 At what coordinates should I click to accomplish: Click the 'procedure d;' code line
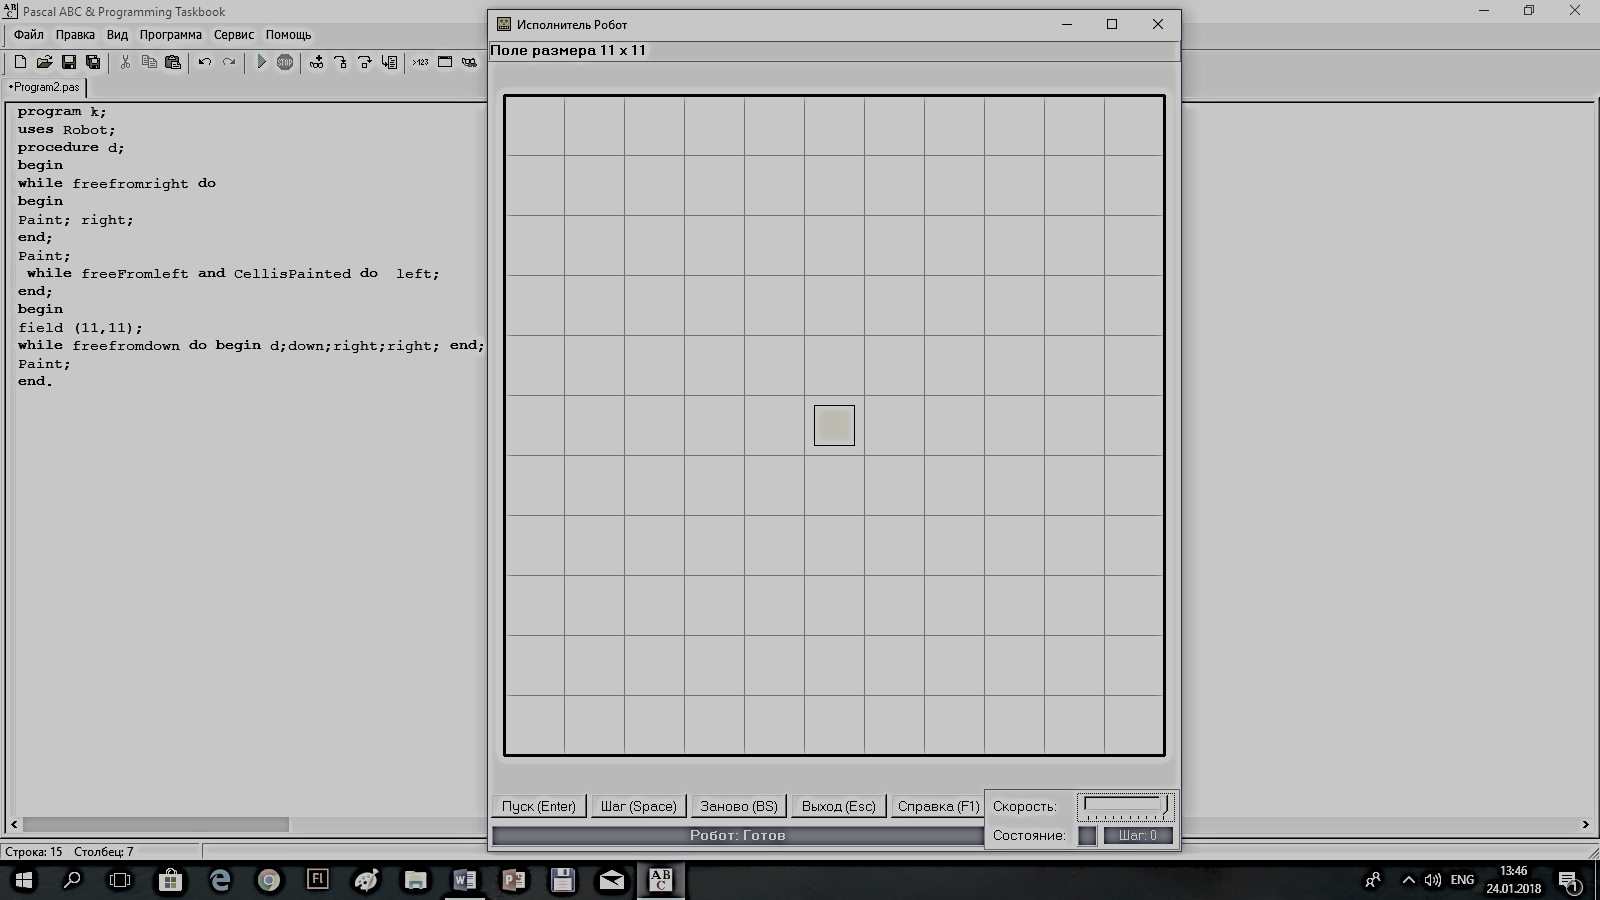tap(71, 148)
